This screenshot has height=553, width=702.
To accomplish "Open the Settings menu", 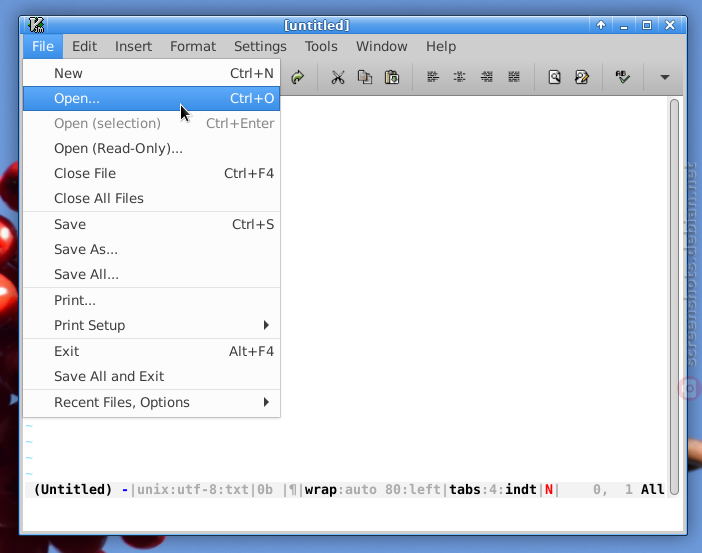I will (x=260, y=46).
